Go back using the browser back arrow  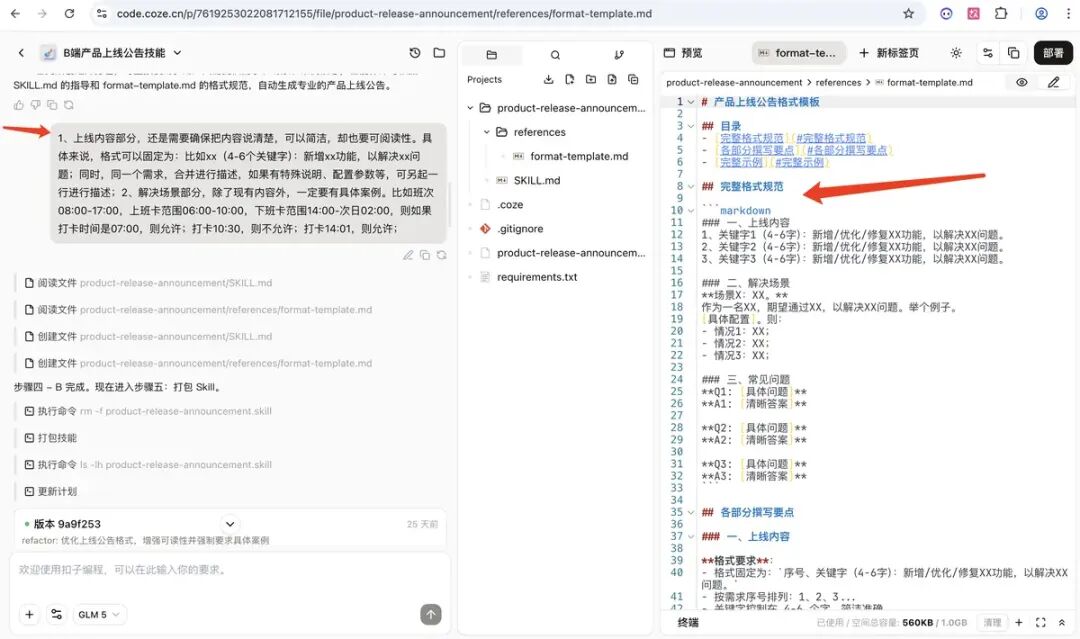click(x=15, y=13)
